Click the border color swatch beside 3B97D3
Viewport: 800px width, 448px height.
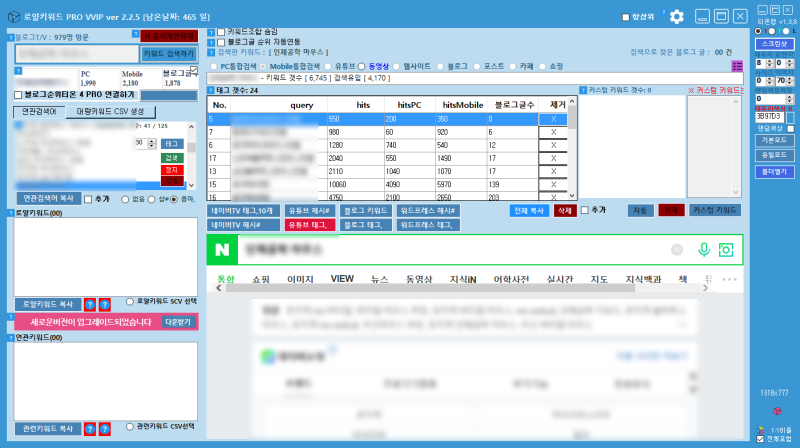coord(790,117)
